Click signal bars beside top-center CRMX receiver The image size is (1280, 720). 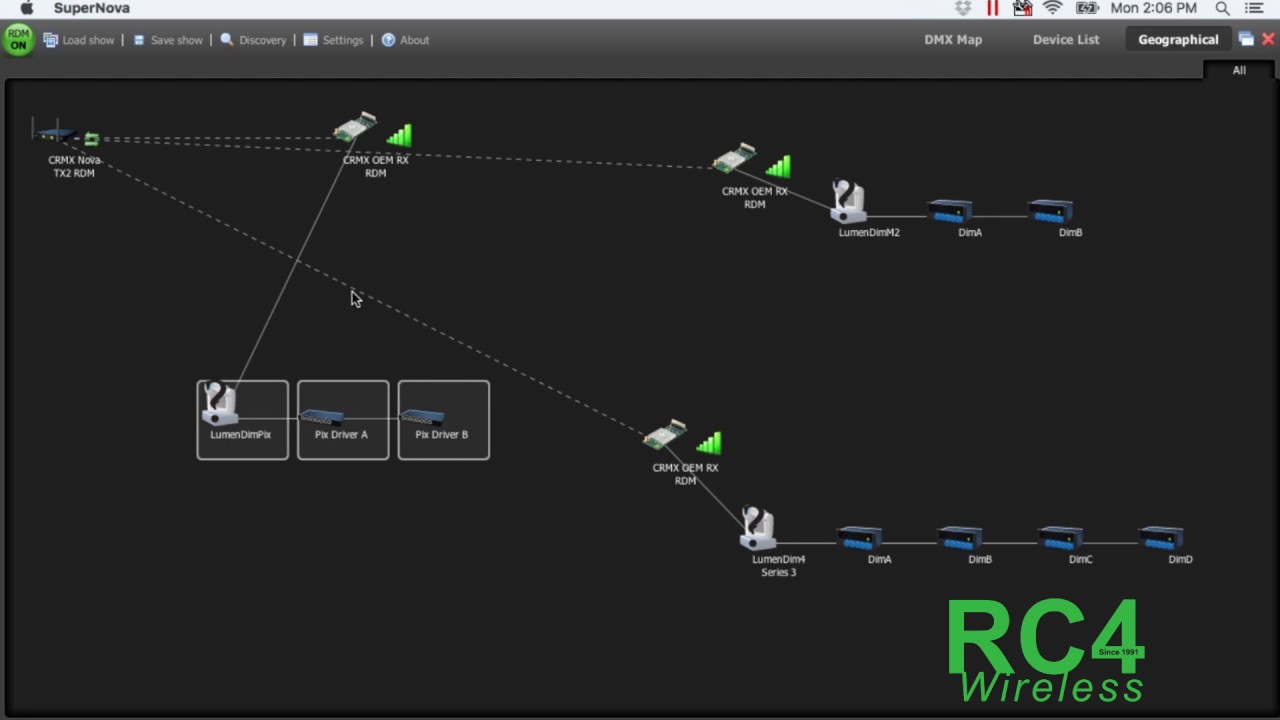point(399,135)
